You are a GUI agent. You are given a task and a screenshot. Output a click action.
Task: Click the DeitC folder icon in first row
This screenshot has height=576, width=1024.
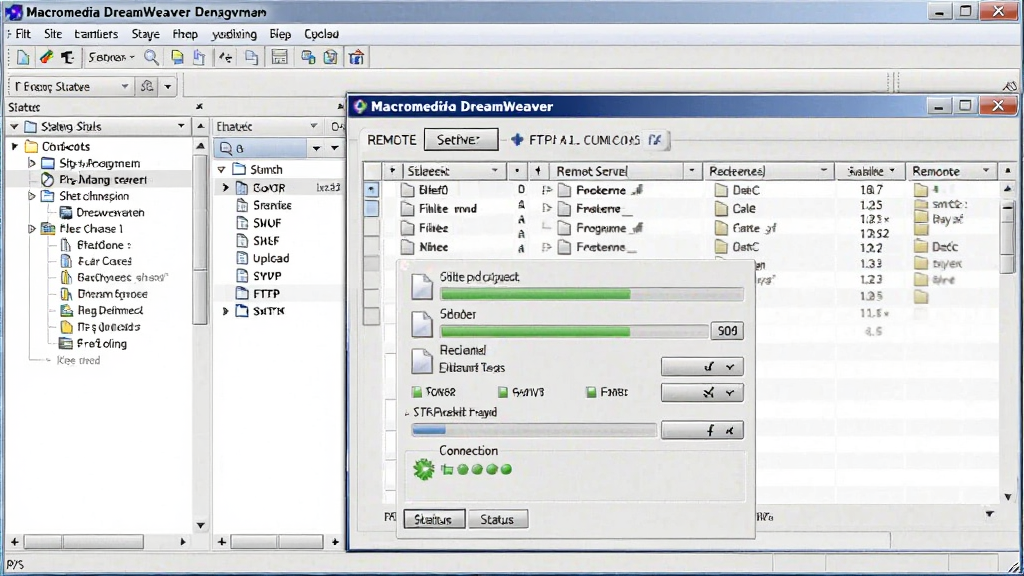(721, 190)
